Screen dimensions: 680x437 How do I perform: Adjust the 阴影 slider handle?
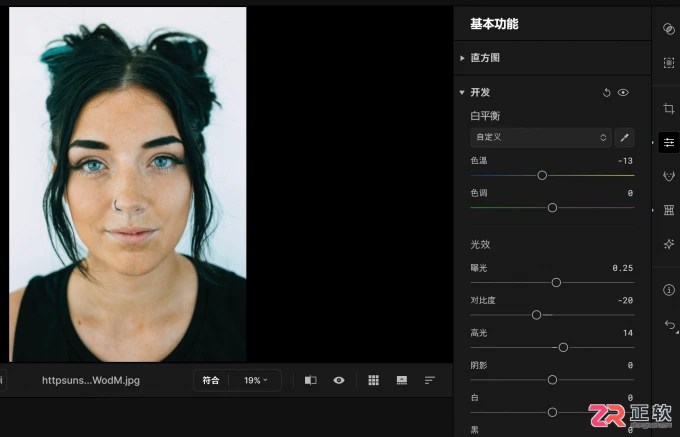[552, 380]
